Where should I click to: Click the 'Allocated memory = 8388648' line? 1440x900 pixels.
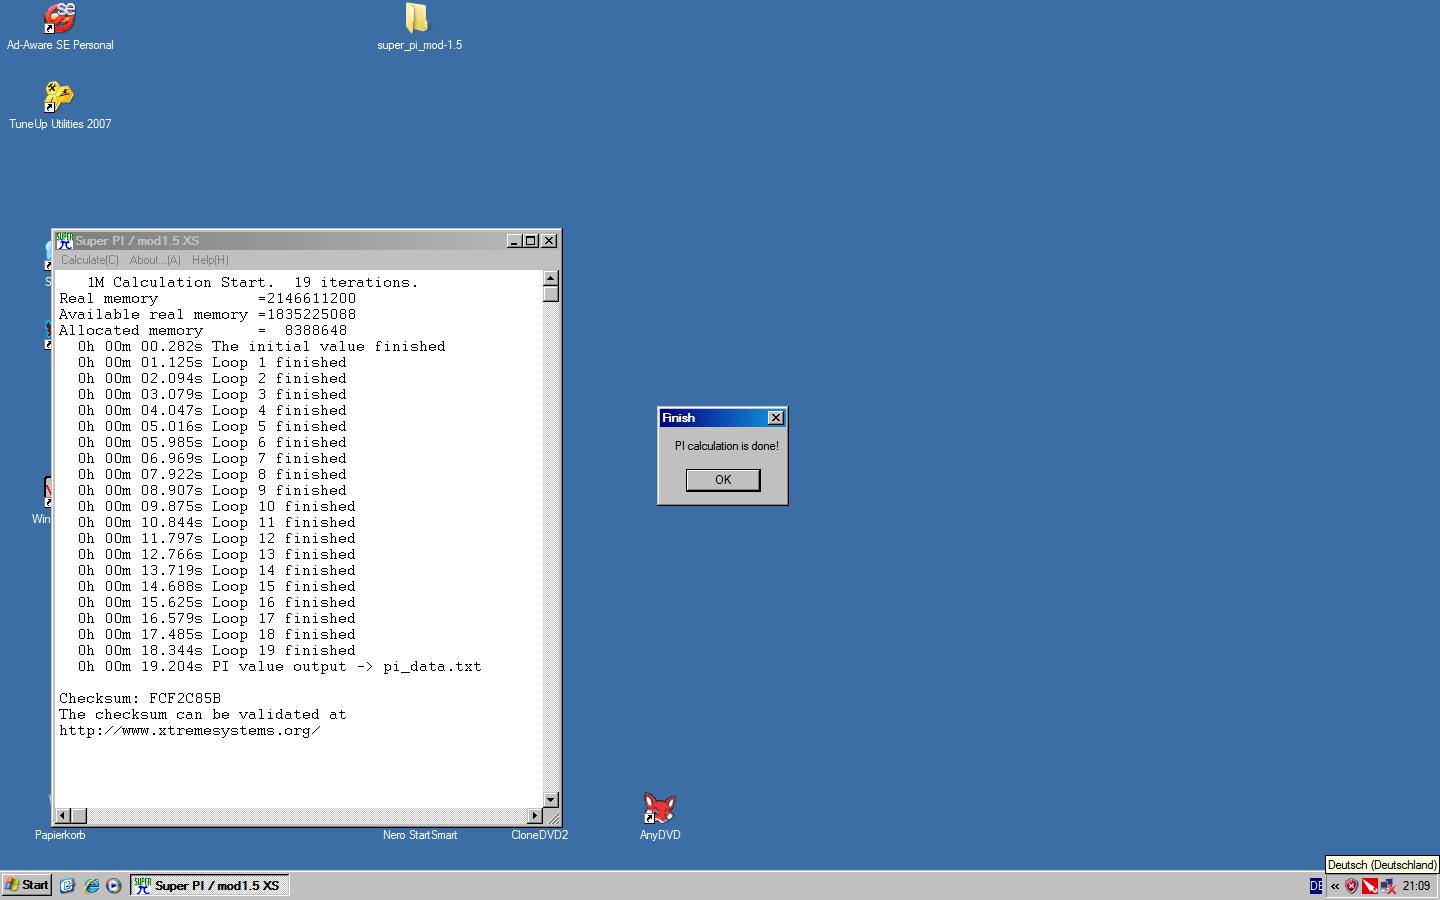point(203,331)
